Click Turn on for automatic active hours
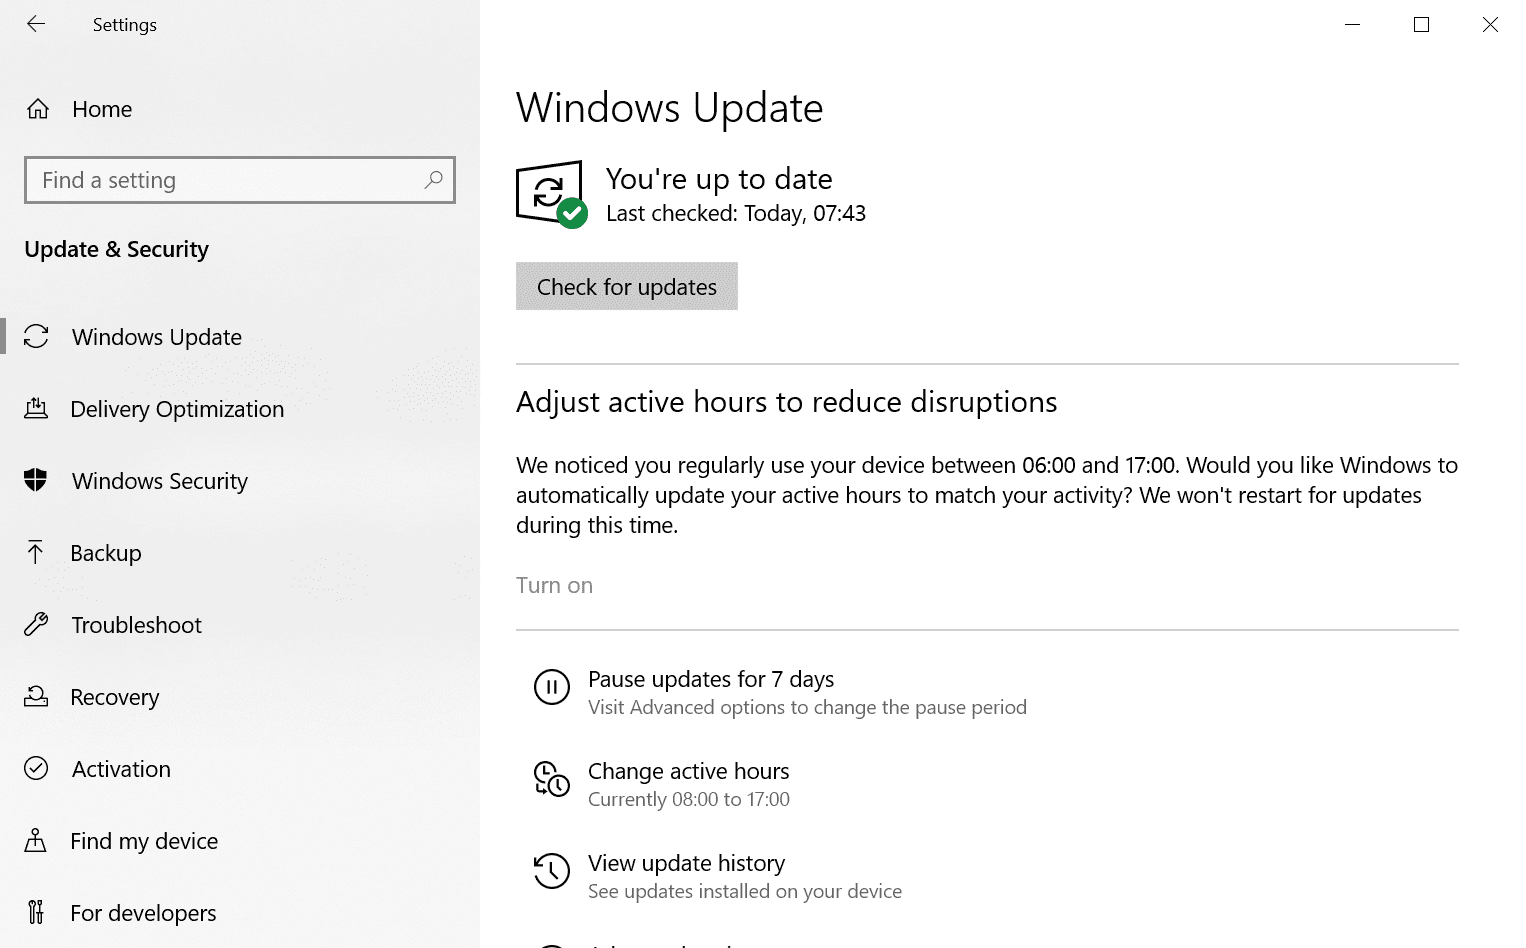This screenshot has width=1526, height=948. (554, 584)
